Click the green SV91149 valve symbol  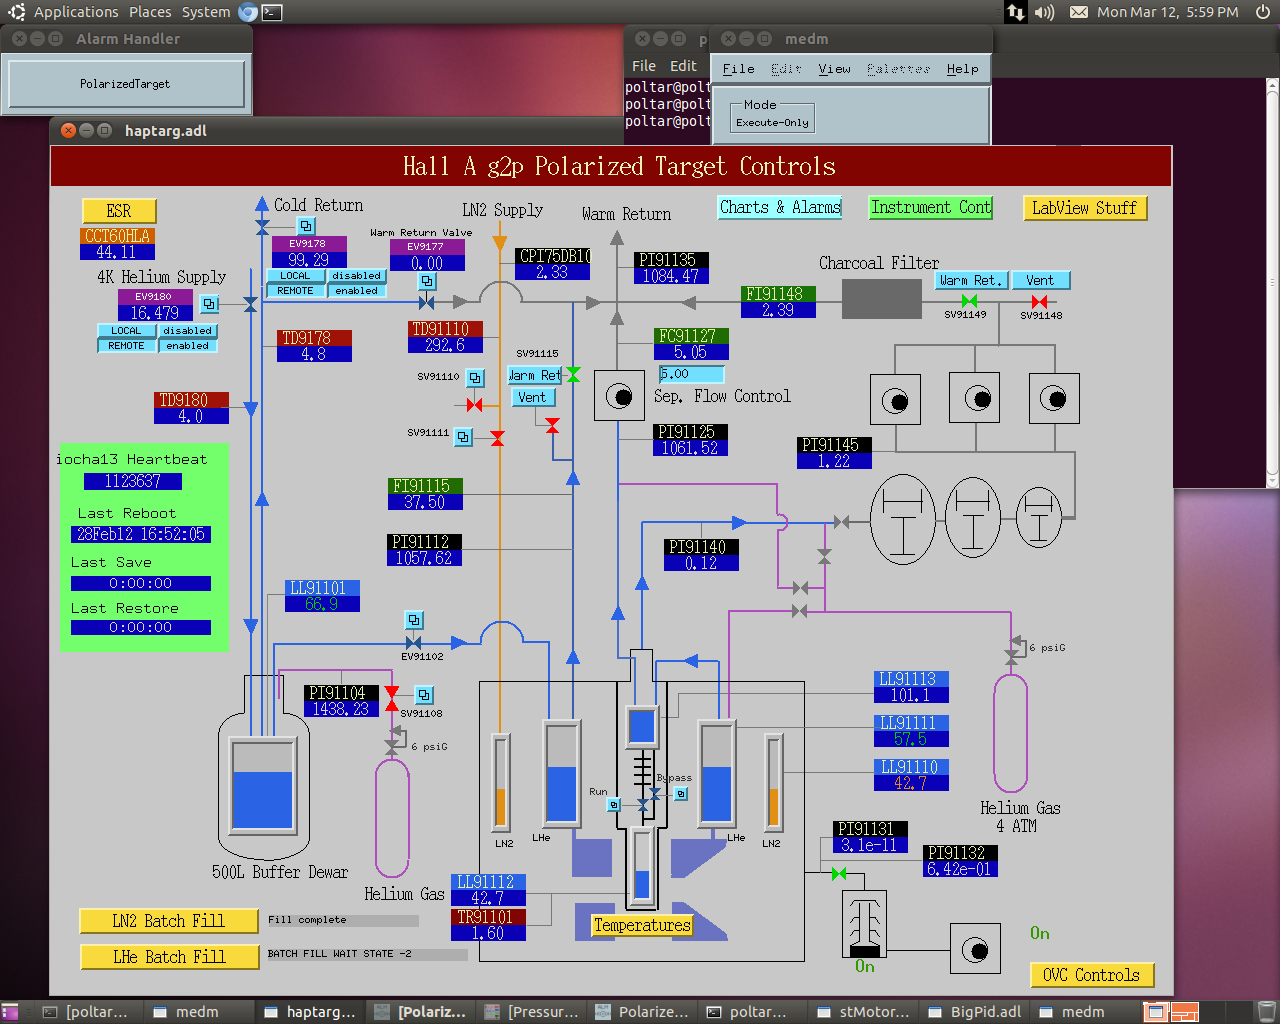[x=969, y=301]
